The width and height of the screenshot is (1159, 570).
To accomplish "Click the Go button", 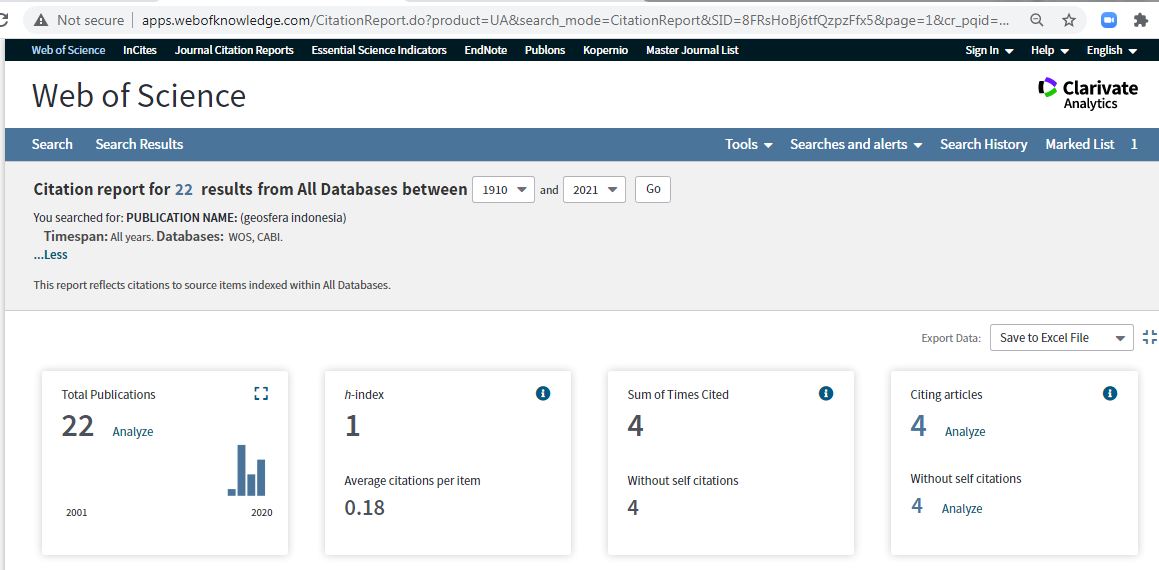I will click(x=653, y=189).
